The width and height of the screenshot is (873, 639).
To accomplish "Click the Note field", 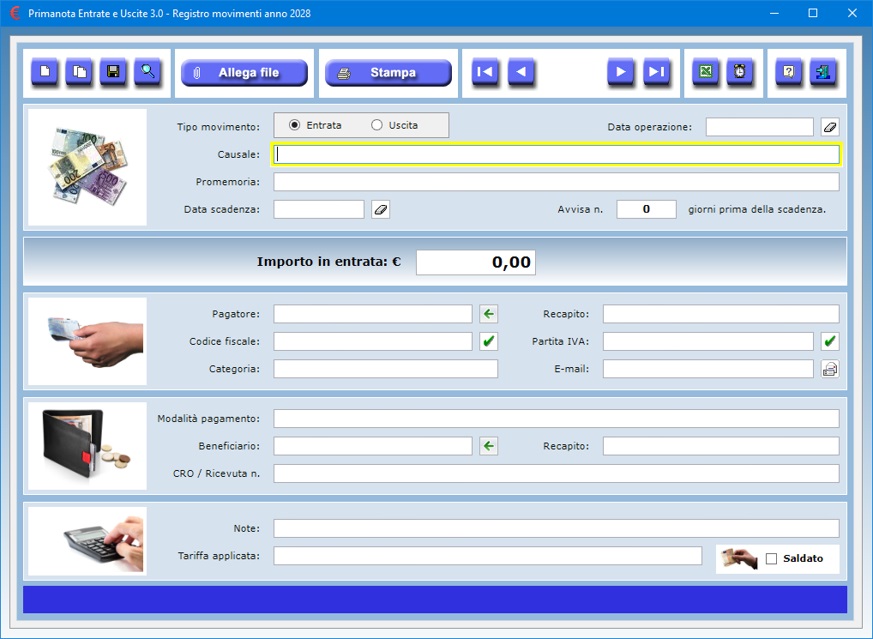I will 556,528.
